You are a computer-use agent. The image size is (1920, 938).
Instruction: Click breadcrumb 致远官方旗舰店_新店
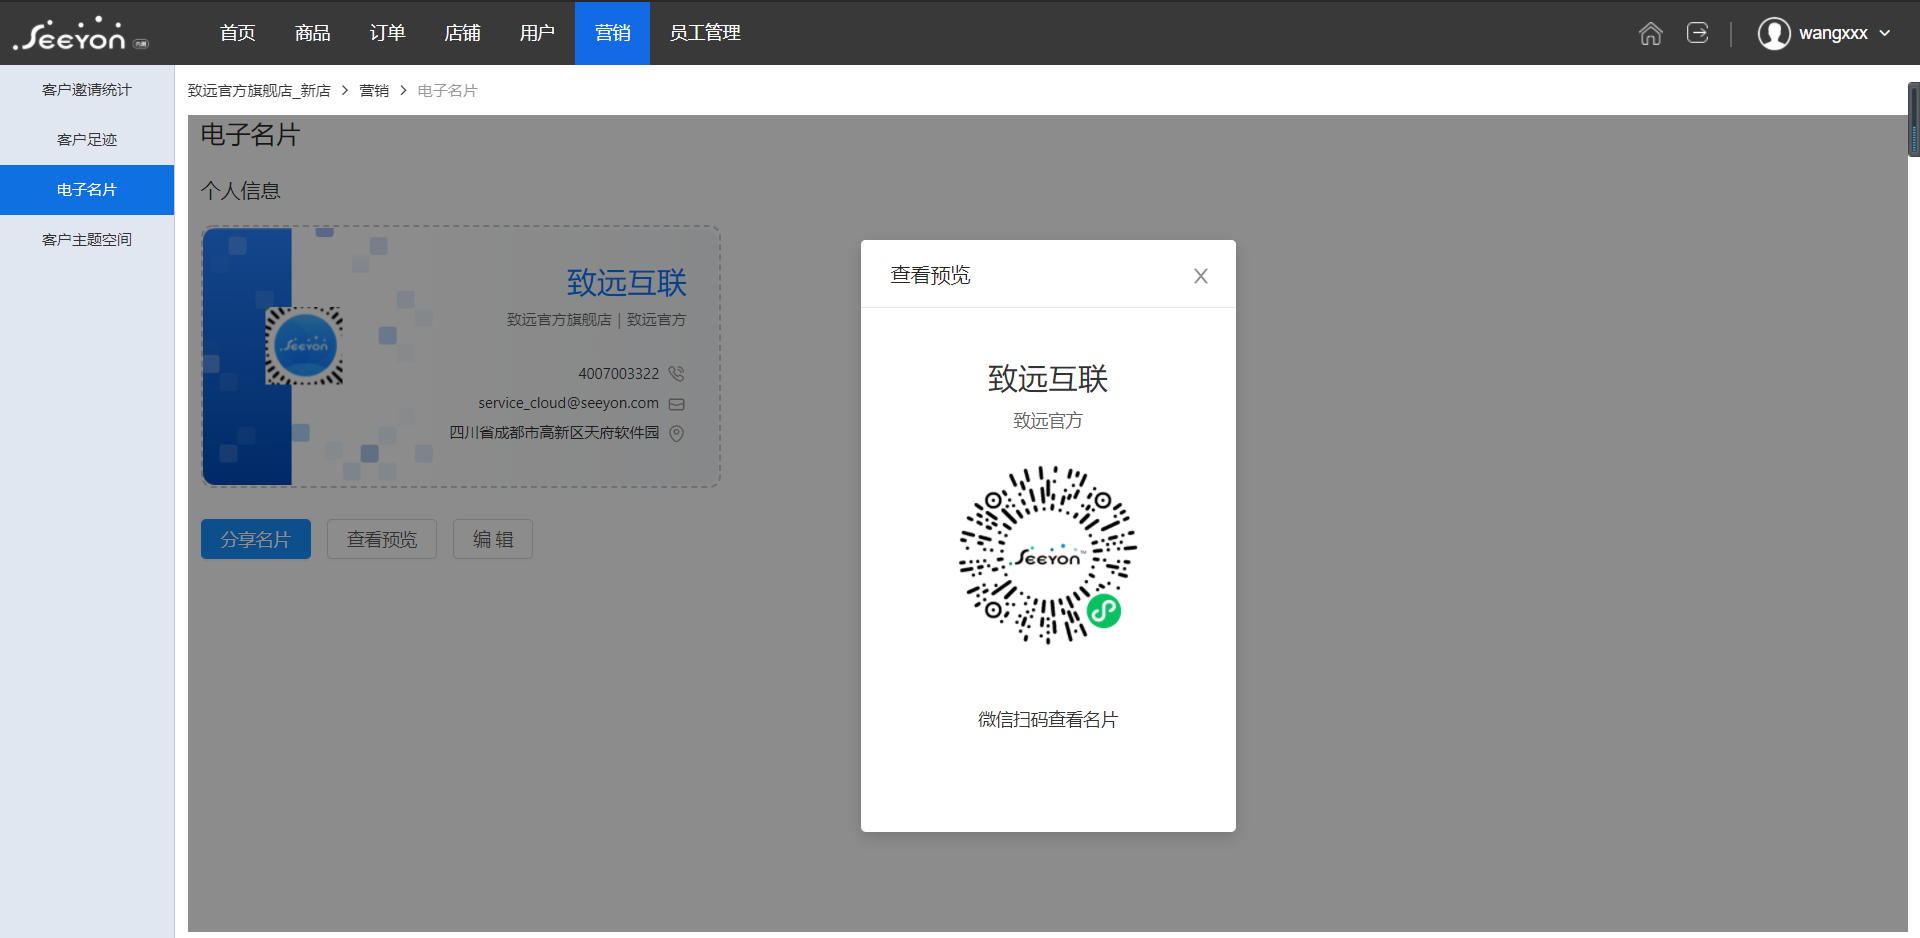coord(259,91)
